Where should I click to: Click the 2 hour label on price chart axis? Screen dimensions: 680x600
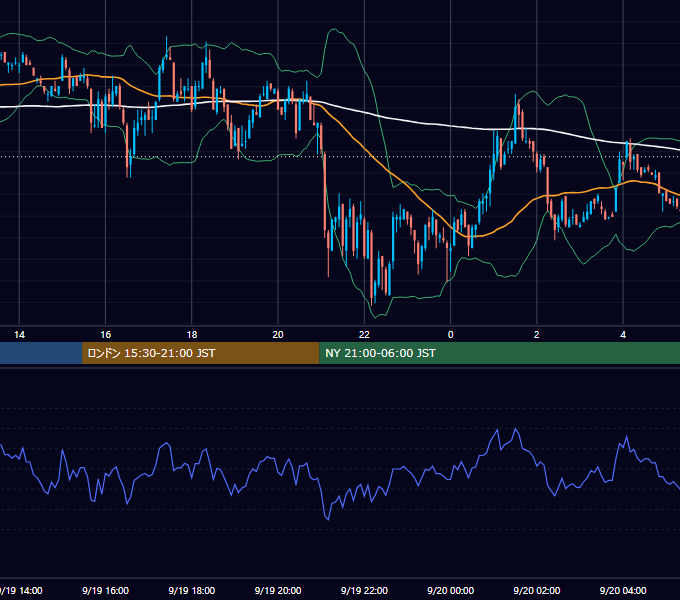pos(536,335)
